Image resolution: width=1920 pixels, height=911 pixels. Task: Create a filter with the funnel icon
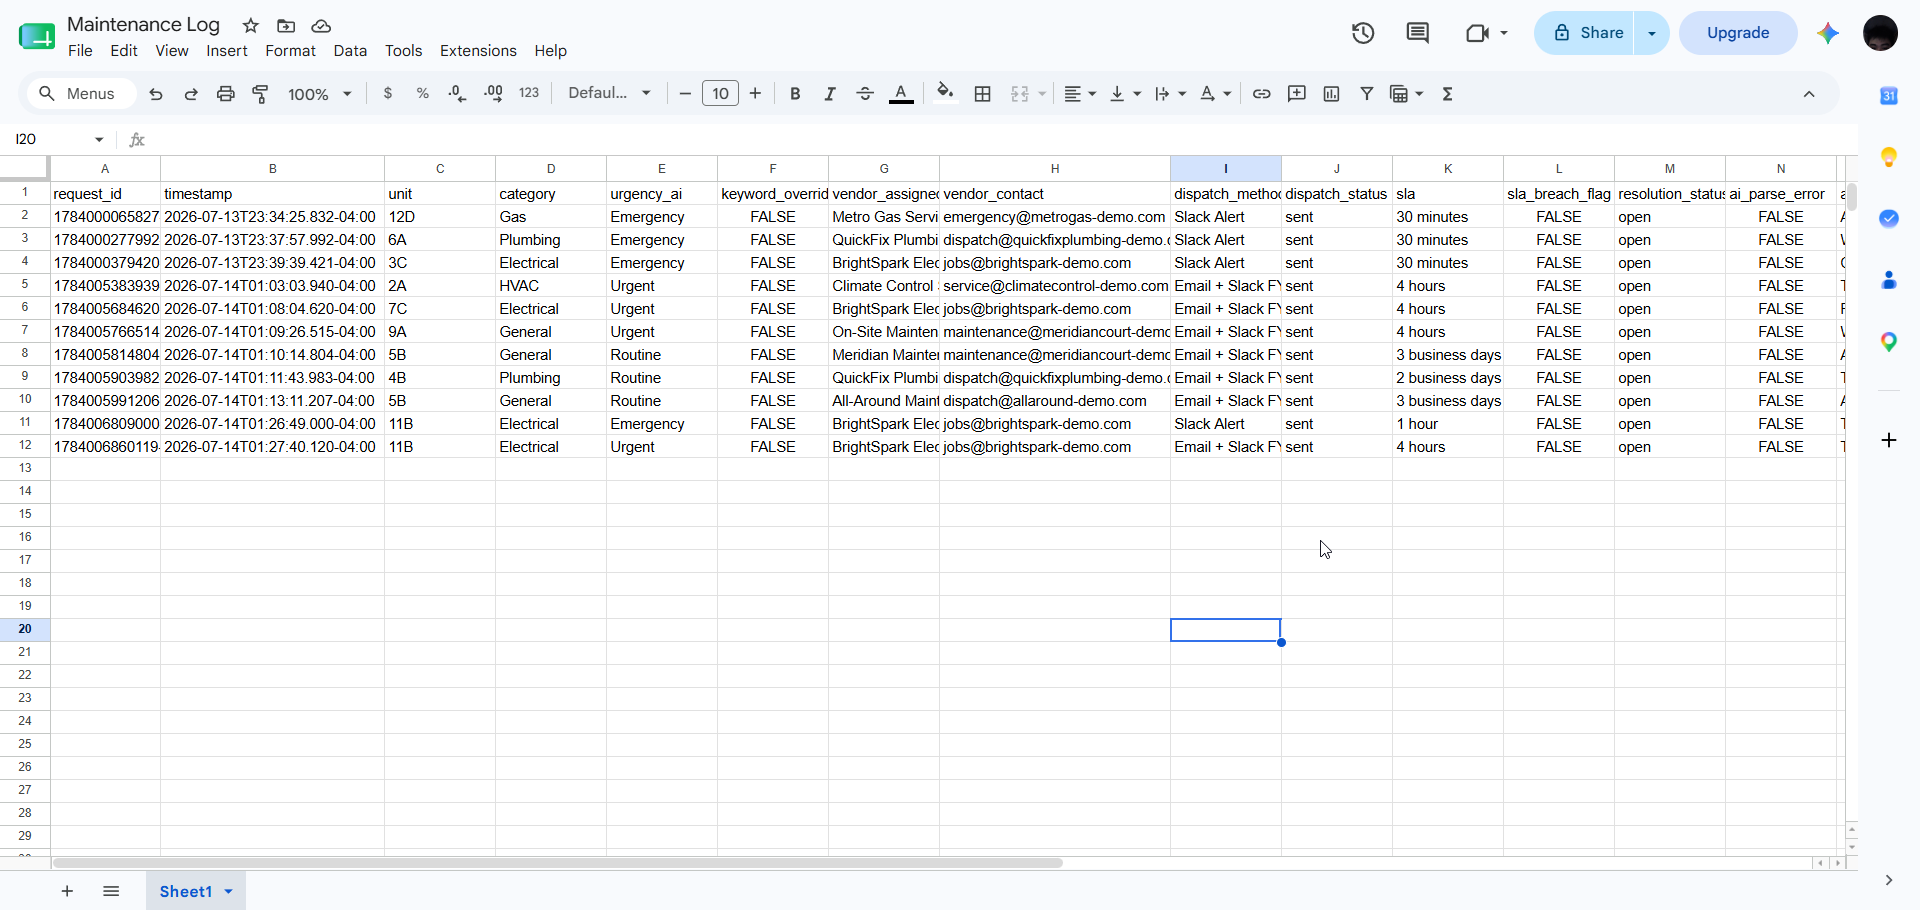pyautogui.click(x=1367, y=94)
